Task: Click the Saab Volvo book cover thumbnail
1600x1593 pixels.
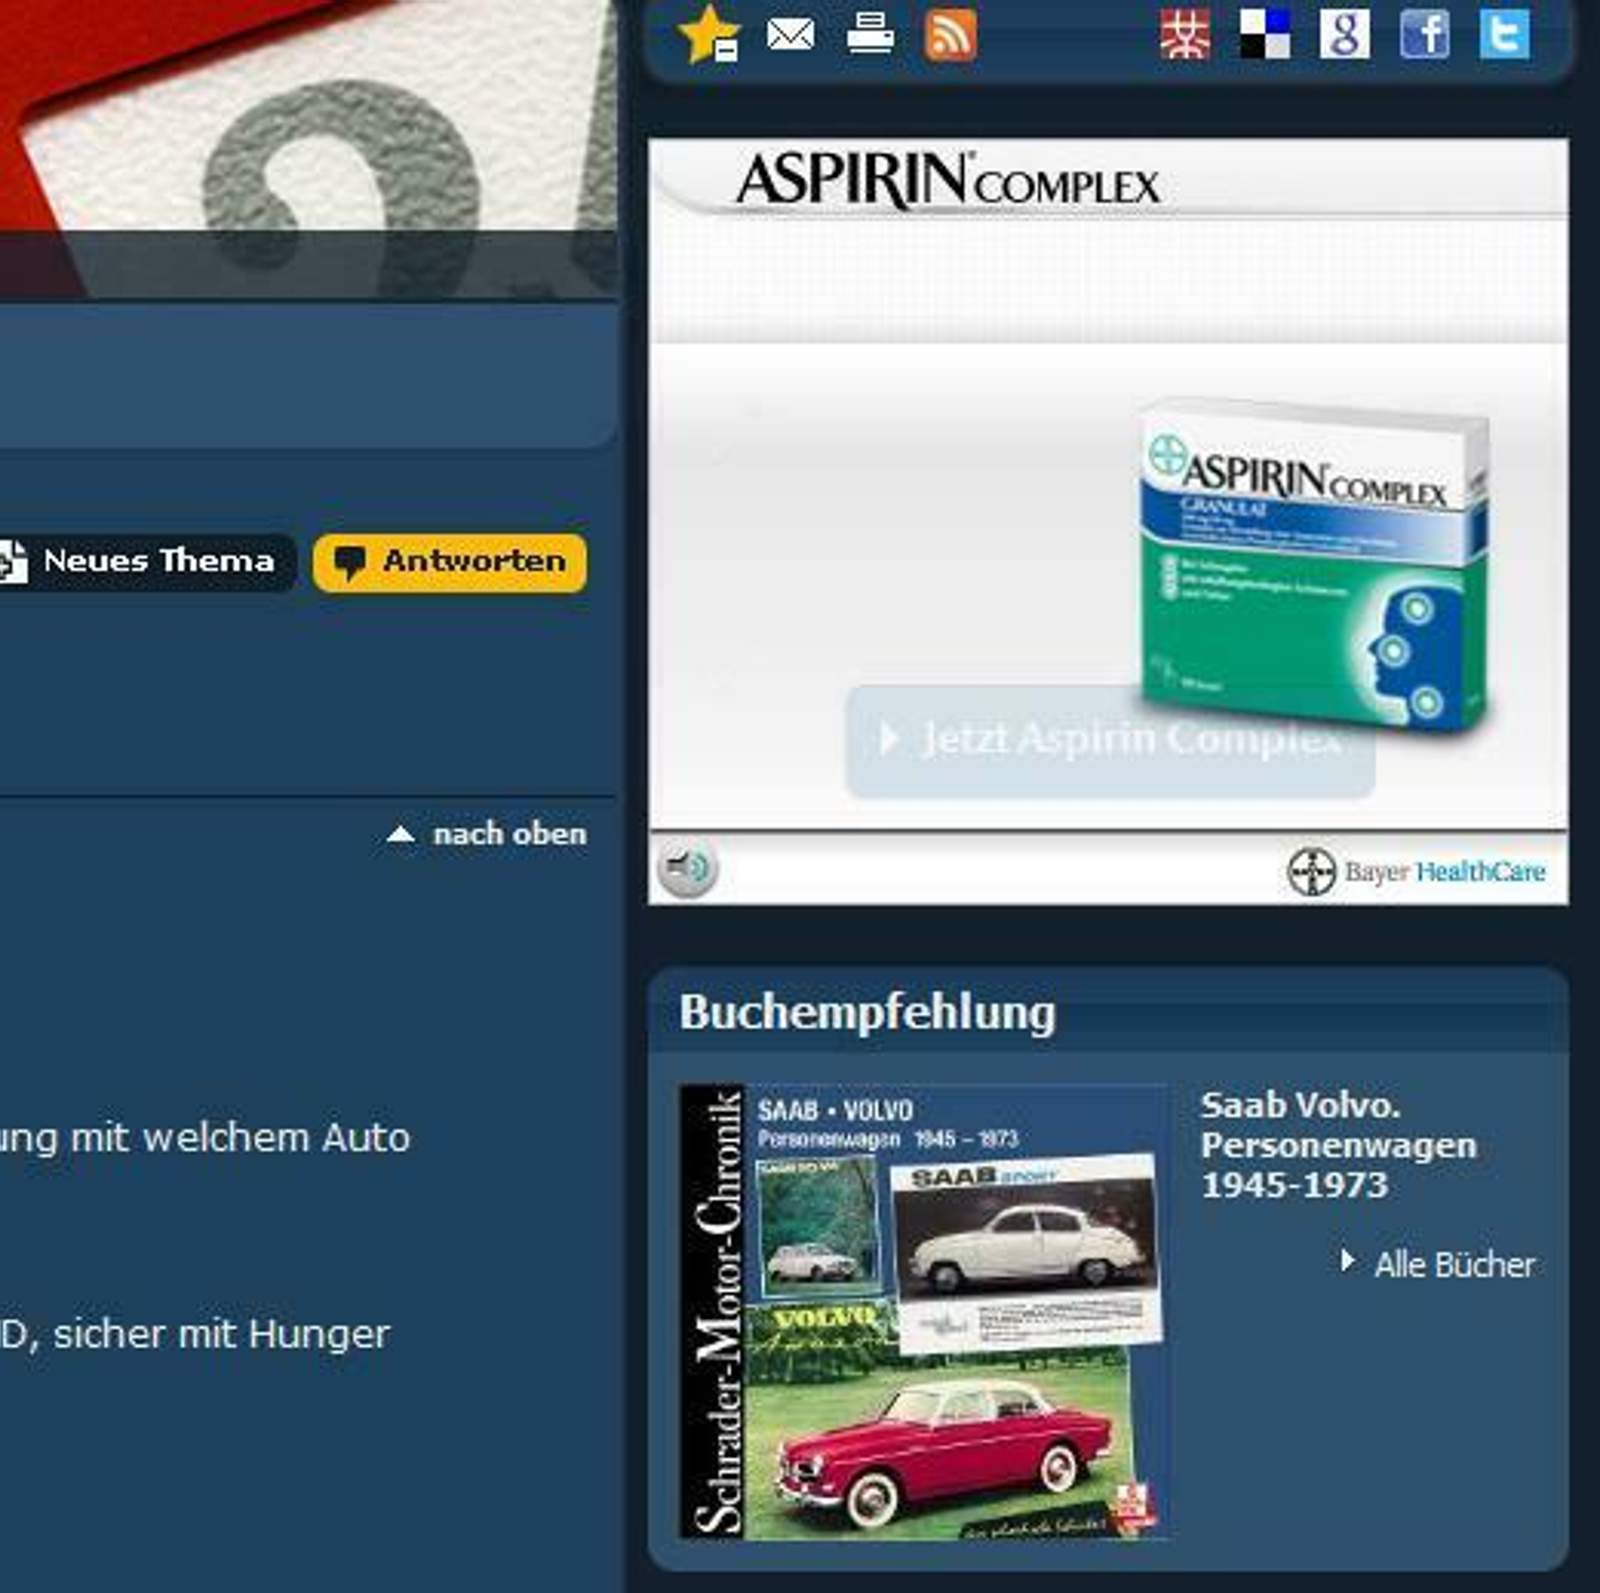Action: click(x=923, y=1311)
